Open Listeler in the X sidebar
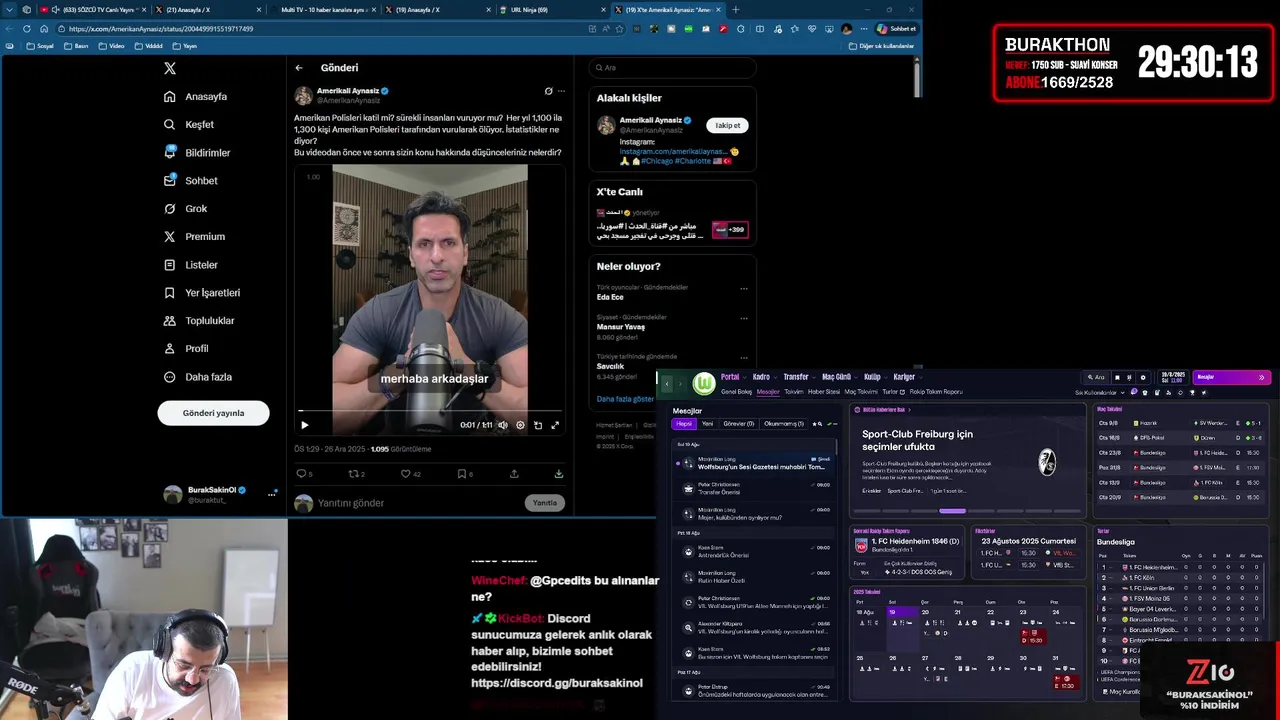Screen dimensions: 1280x720 tap(190, 265)
